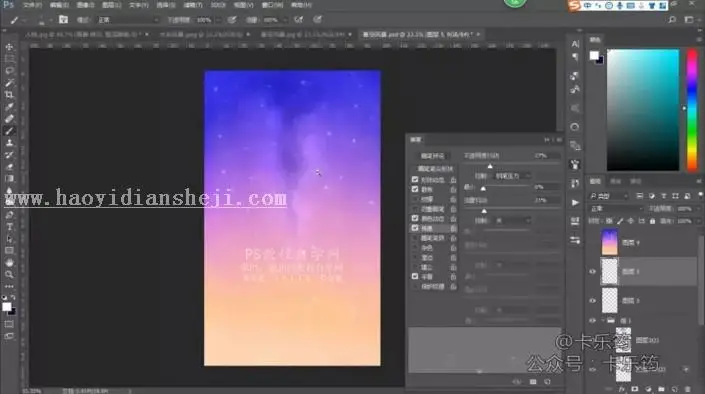Image resolution: width=705 pixels, height=394 pixels.
Task: Select the Path Selection tool
Action: [9, 239]
